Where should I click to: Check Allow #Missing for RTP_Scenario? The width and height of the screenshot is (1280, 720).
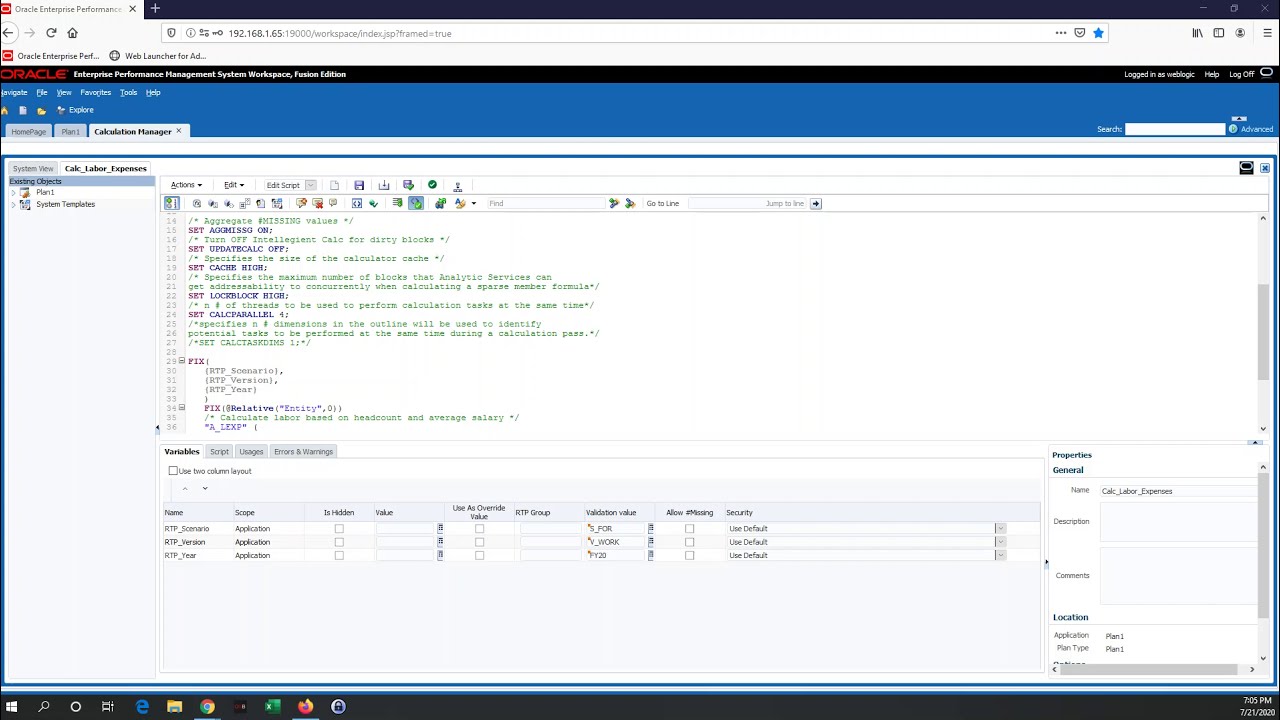(689, 528)
